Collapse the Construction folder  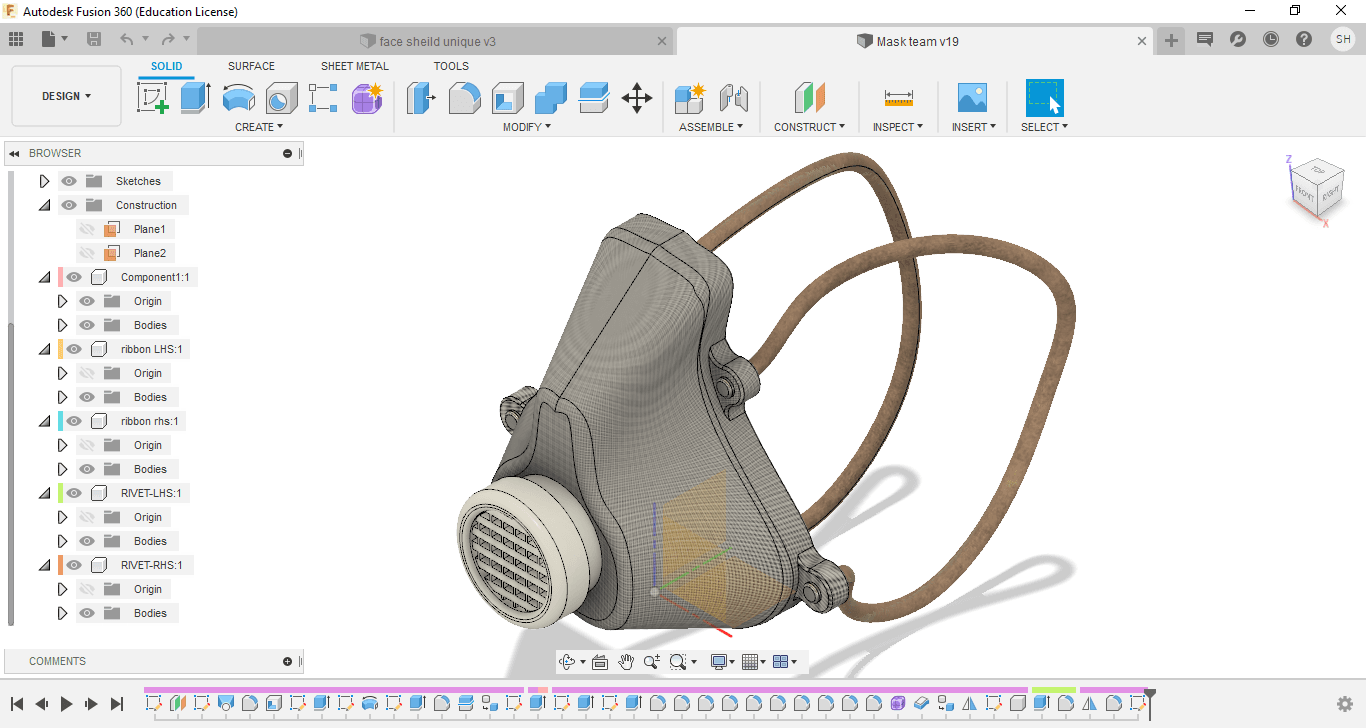44,205
